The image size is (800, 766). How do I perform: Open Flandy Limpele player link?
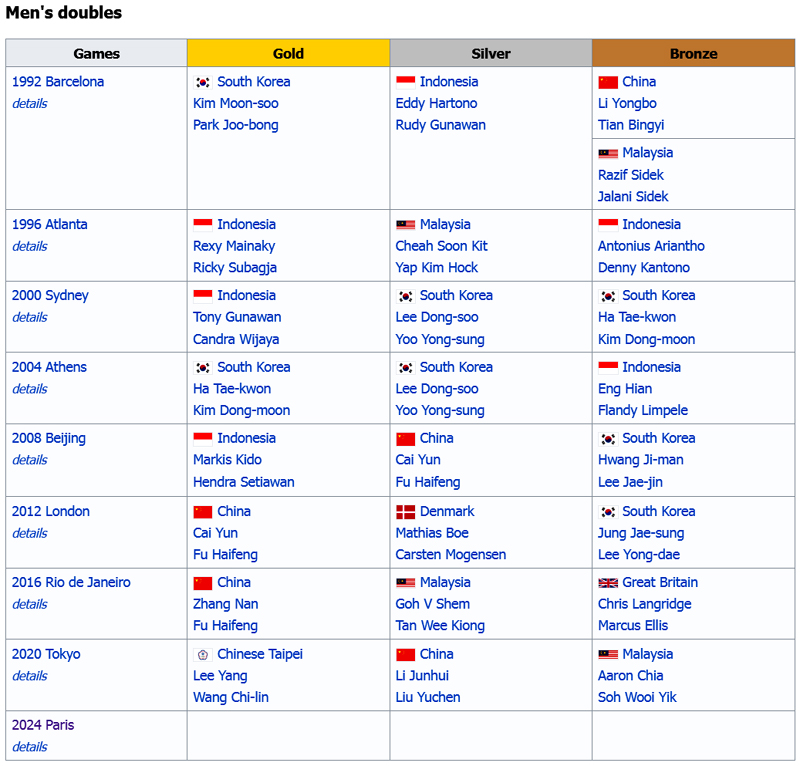point(642,411)
